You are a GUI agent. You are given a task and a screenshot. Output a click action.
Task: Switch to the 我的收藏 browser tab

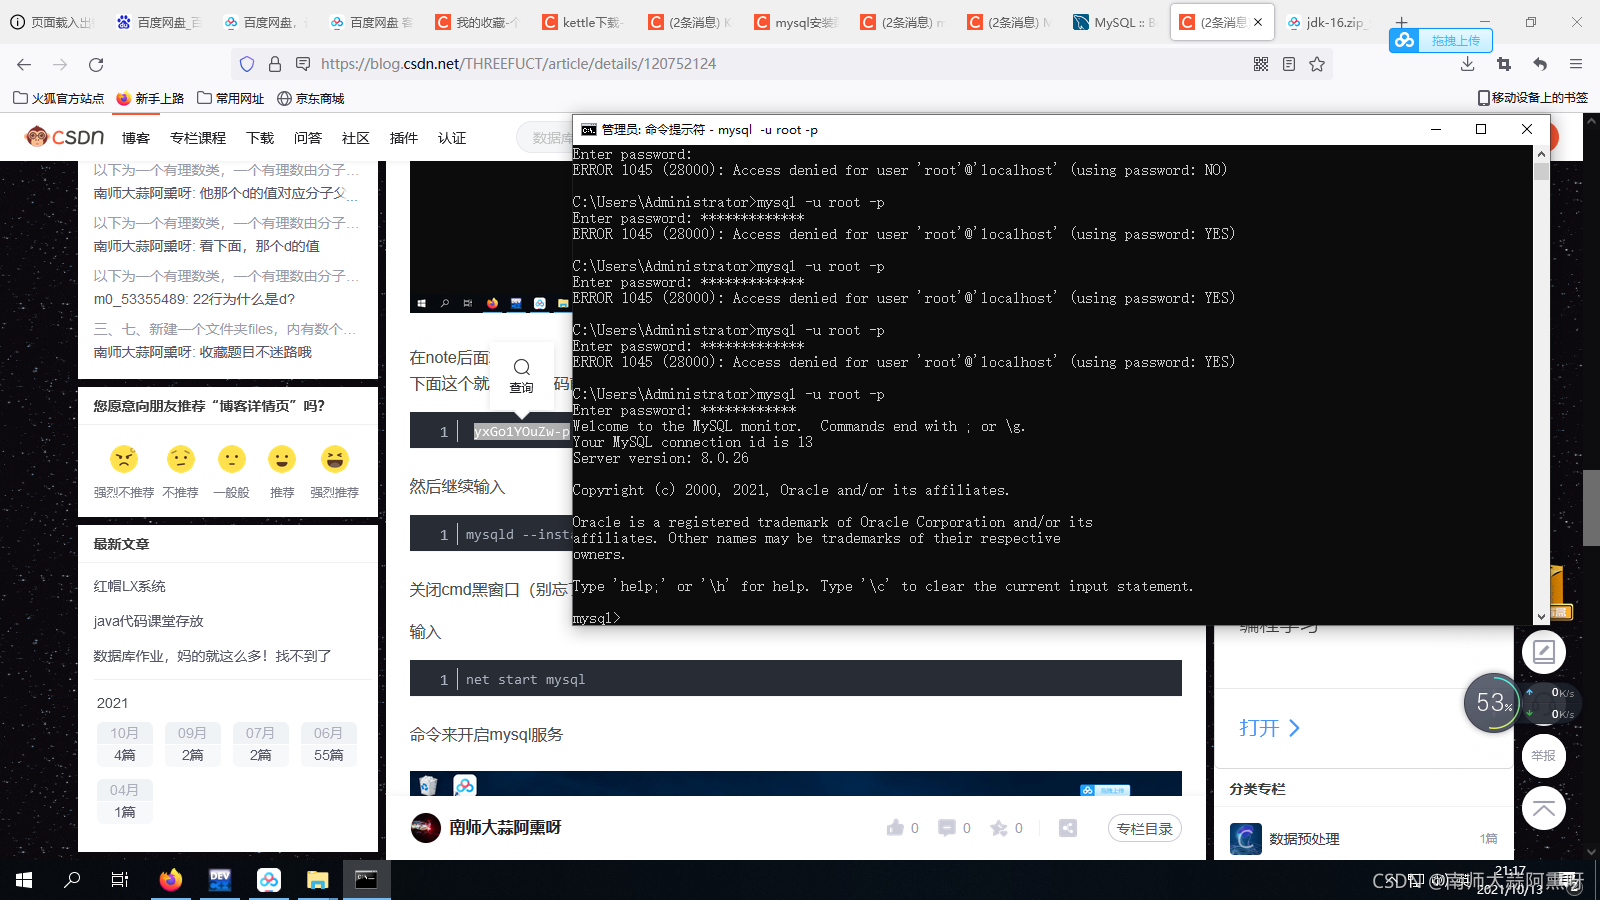(x=476, y=22)
